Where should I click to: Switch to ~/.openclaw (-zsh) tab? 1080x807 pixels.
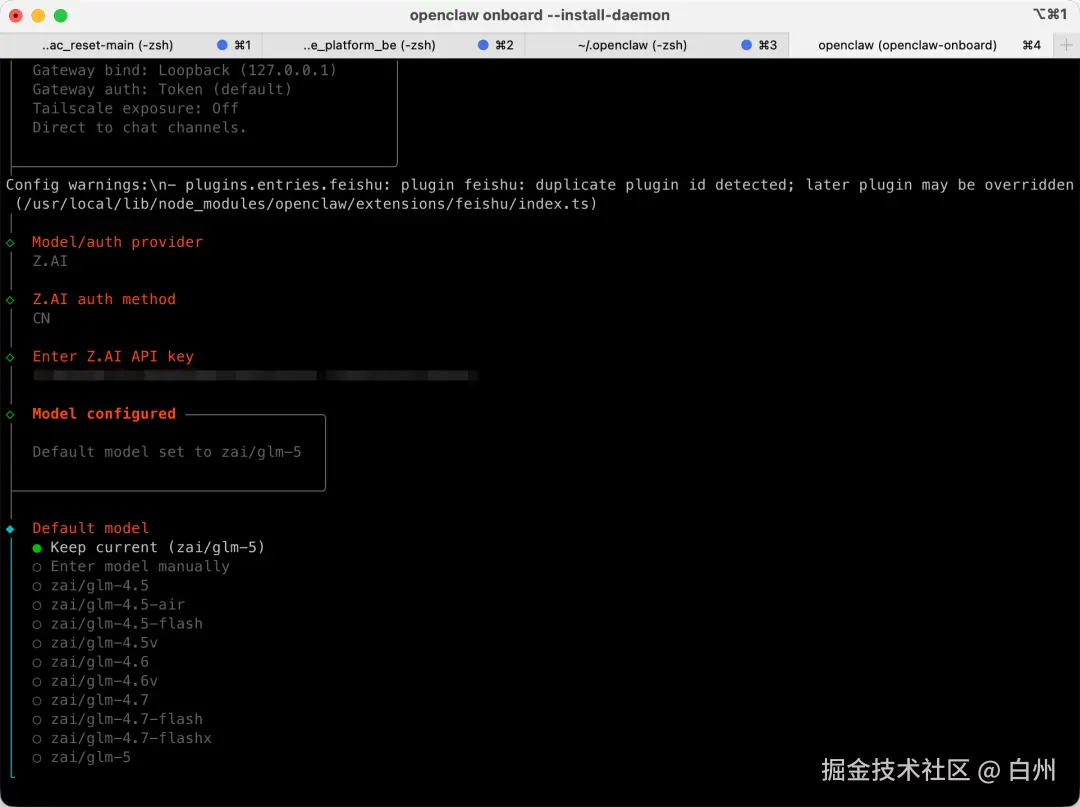coord(656,45)
